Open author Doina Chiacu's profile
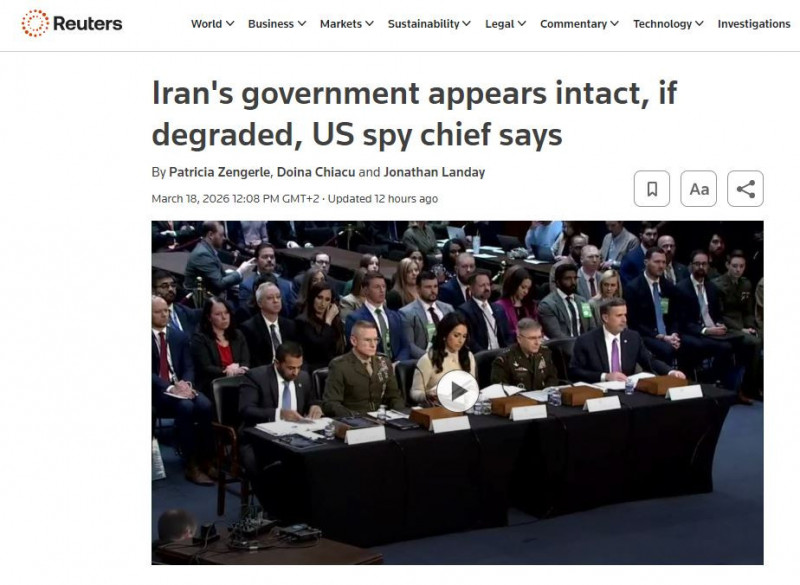The image size is (800, 585). [316, 172]
